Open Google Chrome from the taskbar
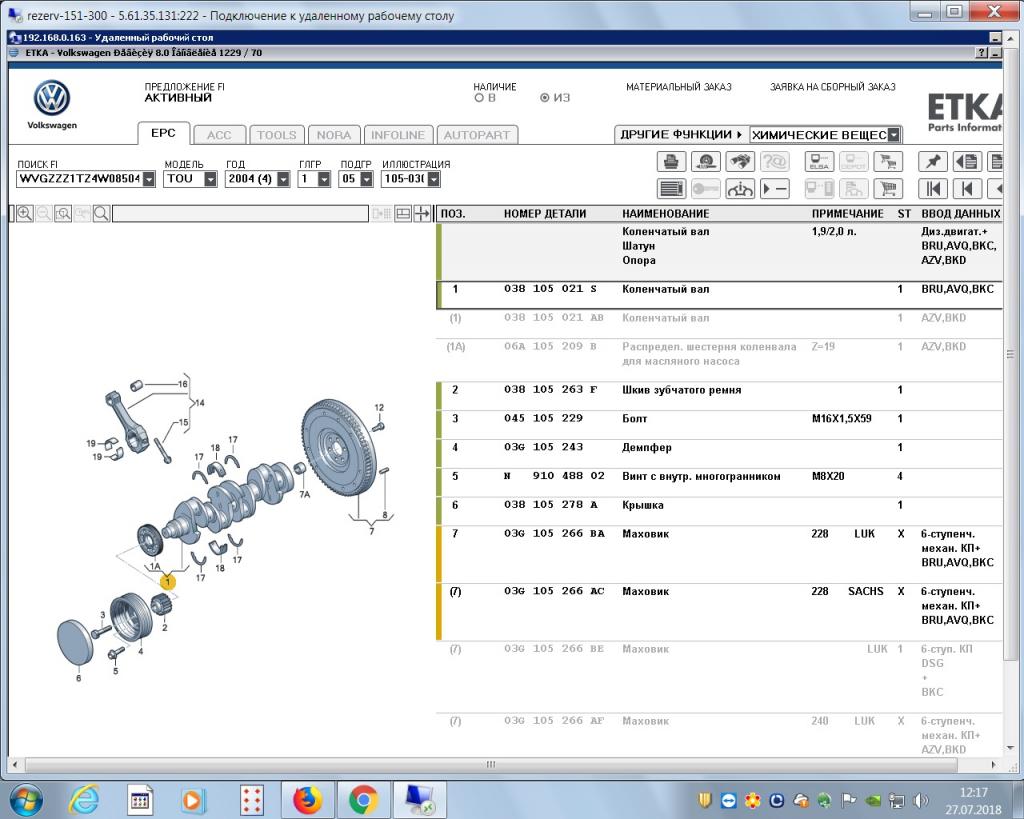This screenshot has width=1024, height=819. (x=362, y=800)
